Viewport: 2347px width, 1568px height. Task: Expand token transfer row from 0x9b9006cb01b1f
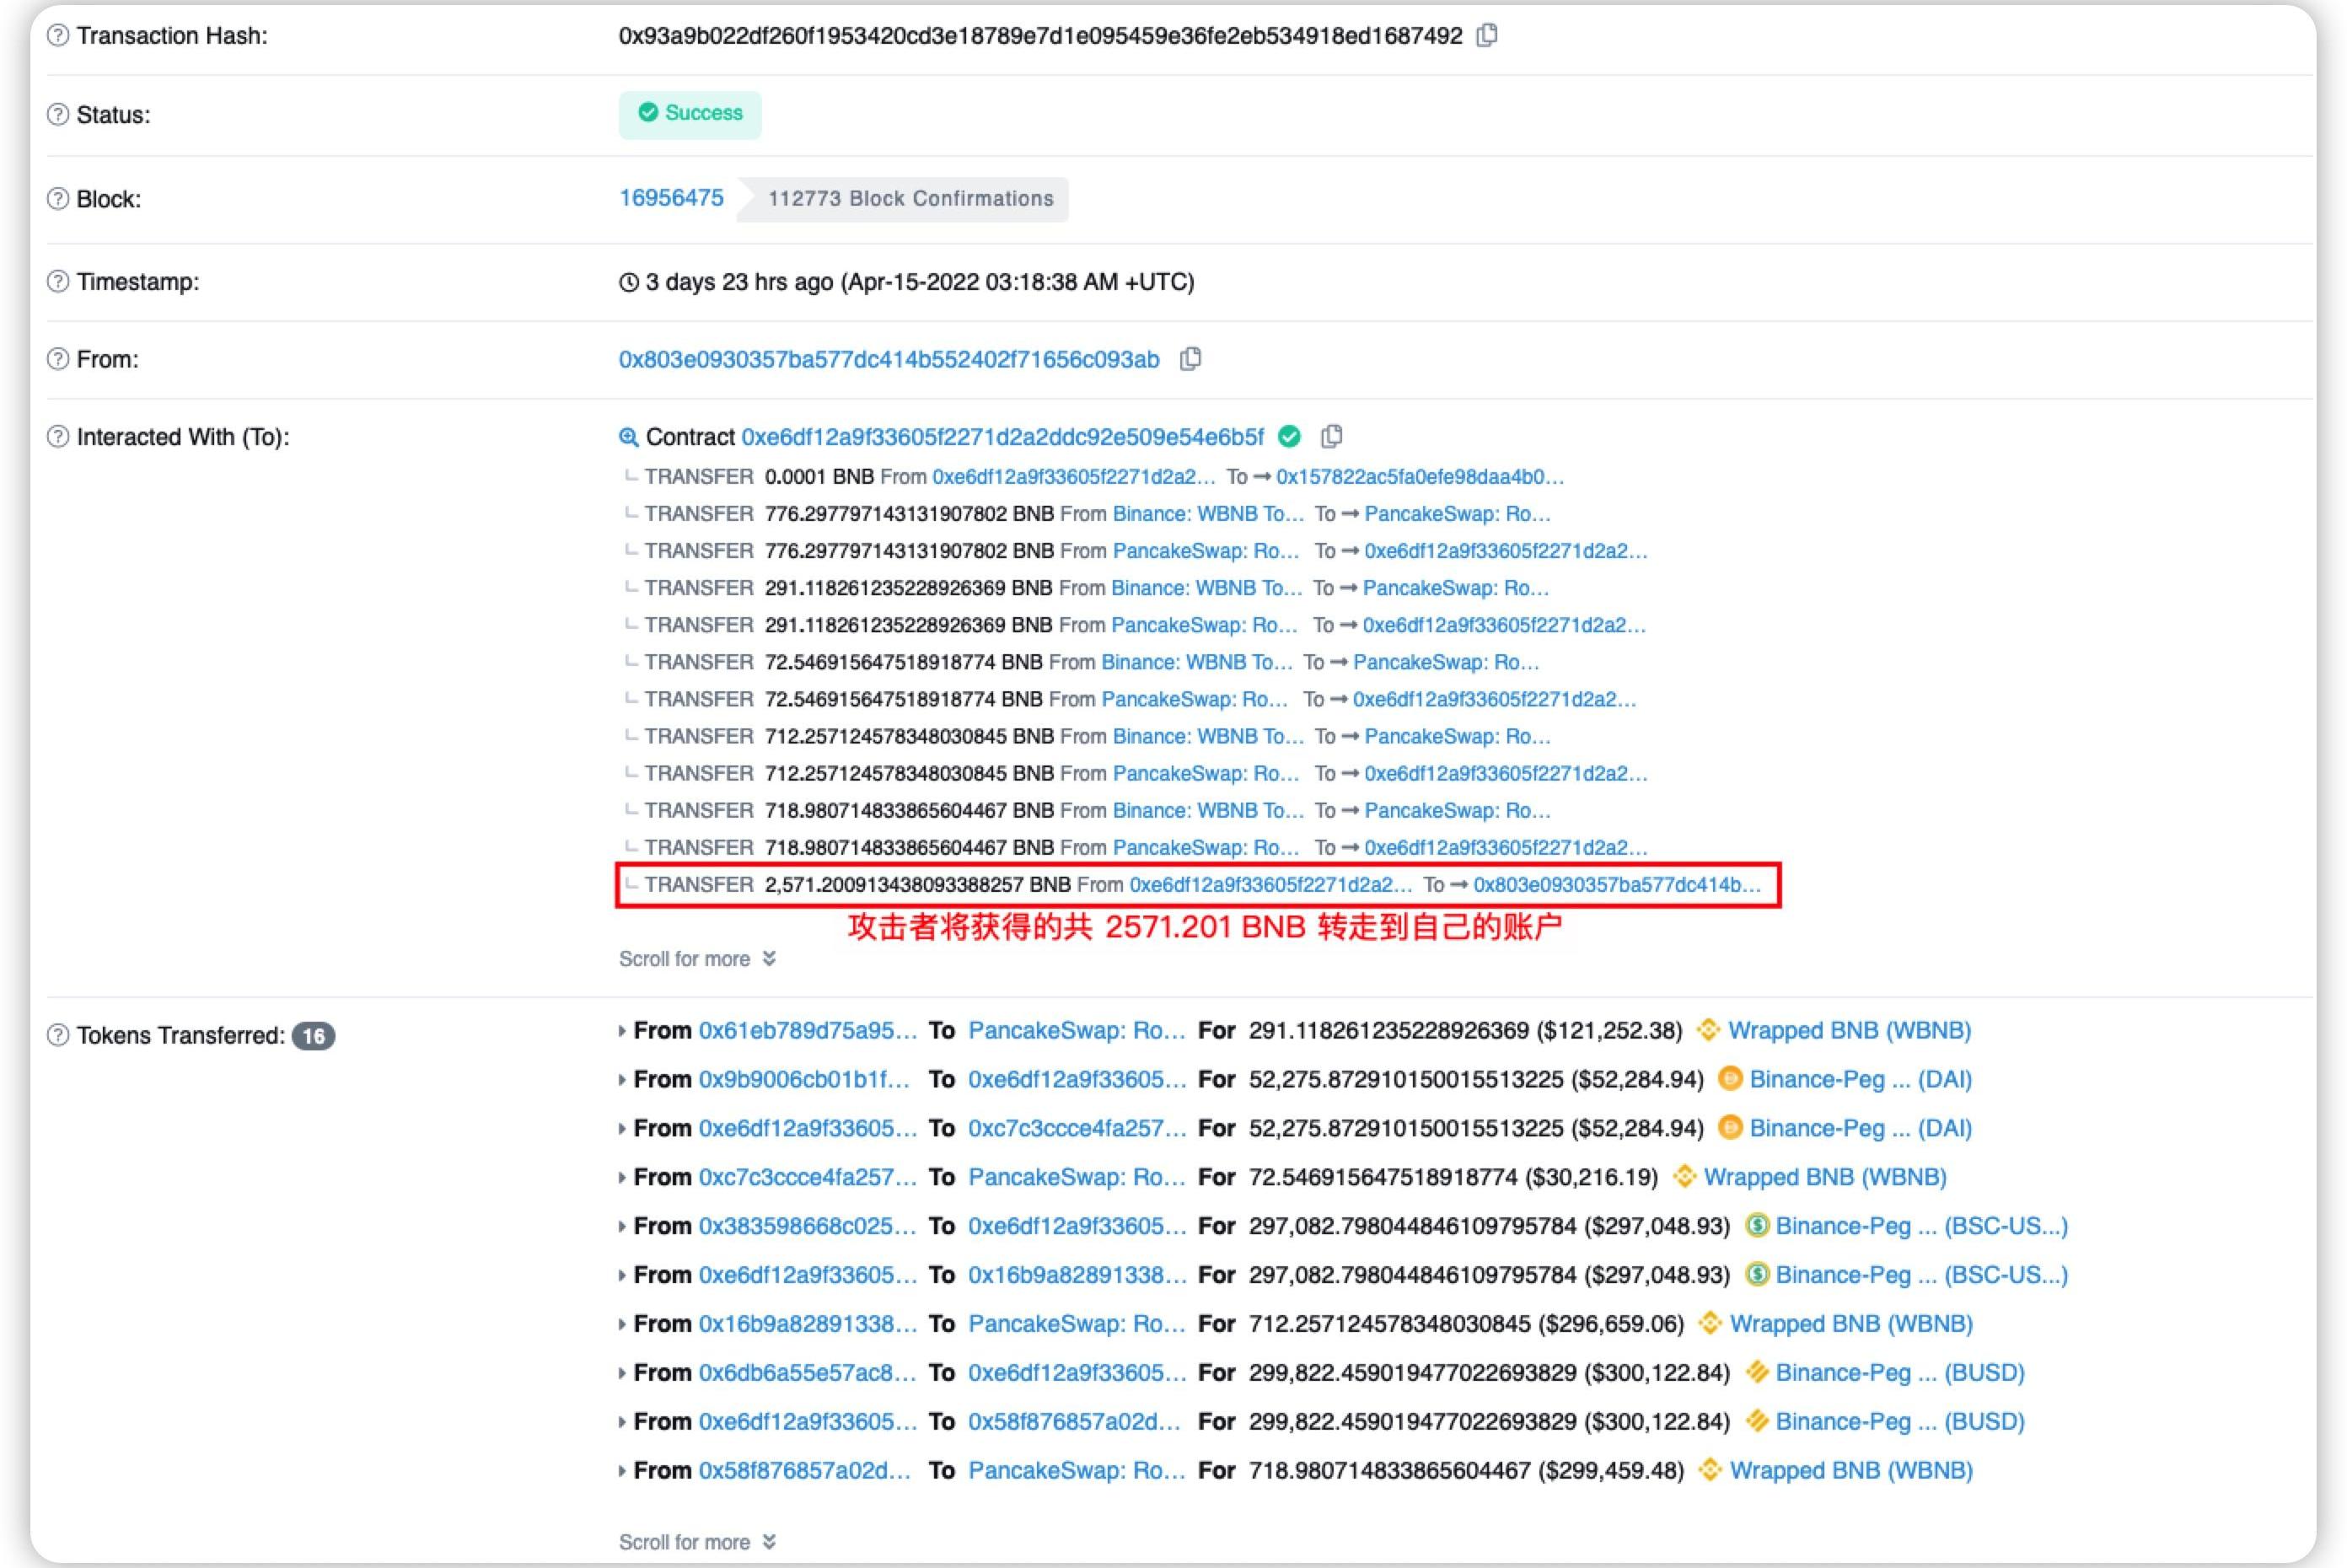click(622, 1080)
